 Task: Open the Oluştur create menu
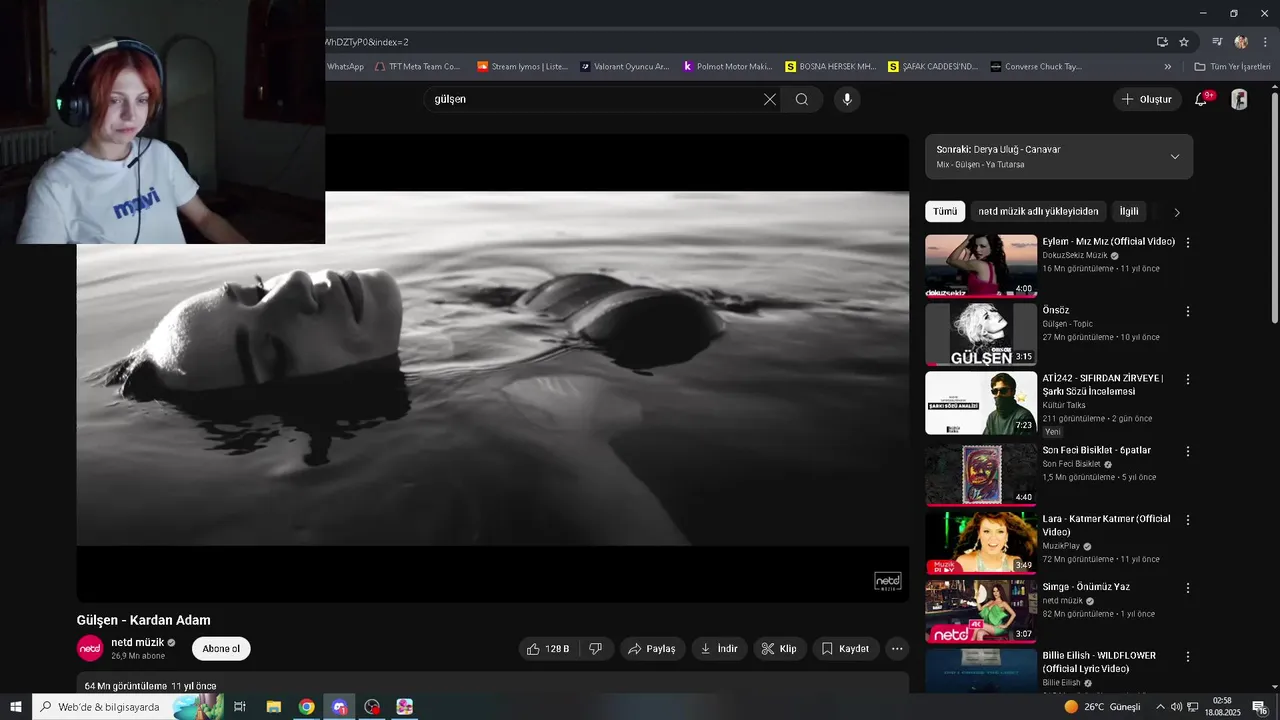click(x=1146, y=99)
